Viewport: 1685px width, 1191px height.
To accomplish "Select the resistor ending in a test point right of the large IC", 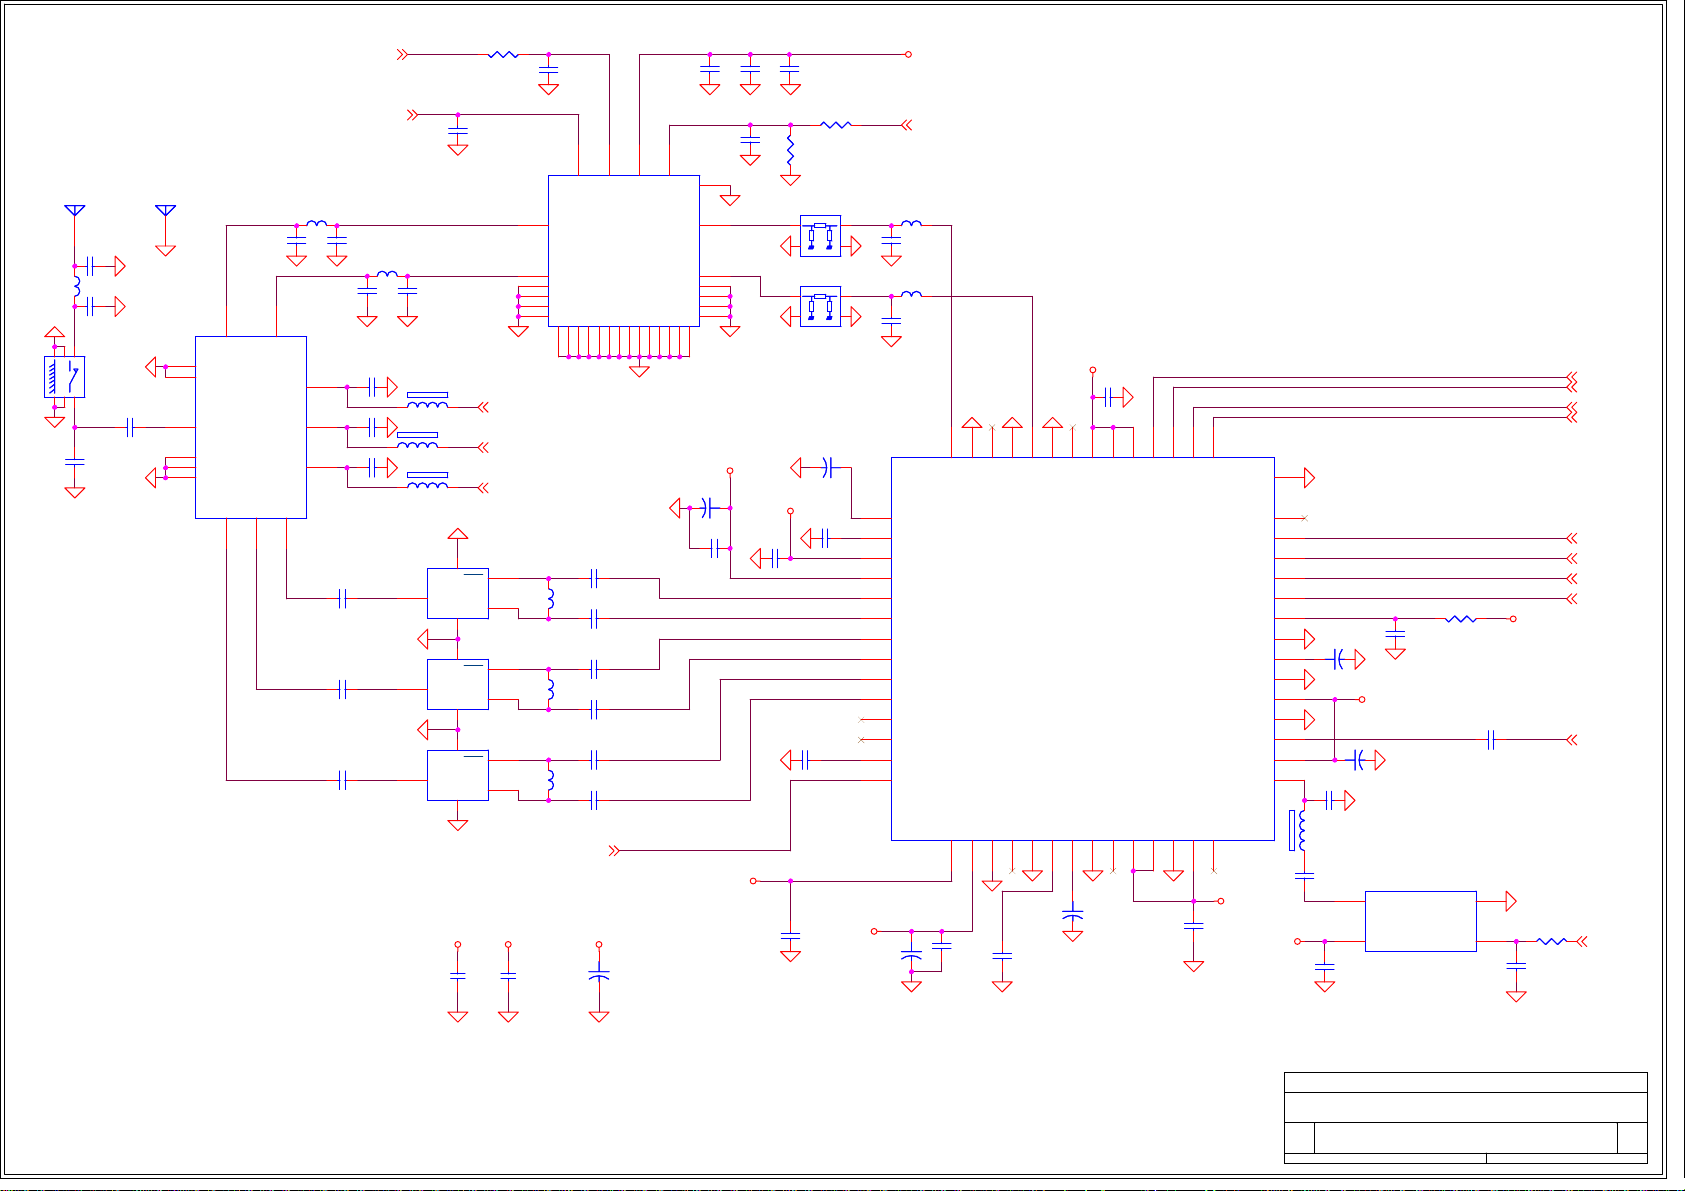I will [1461, 619].
